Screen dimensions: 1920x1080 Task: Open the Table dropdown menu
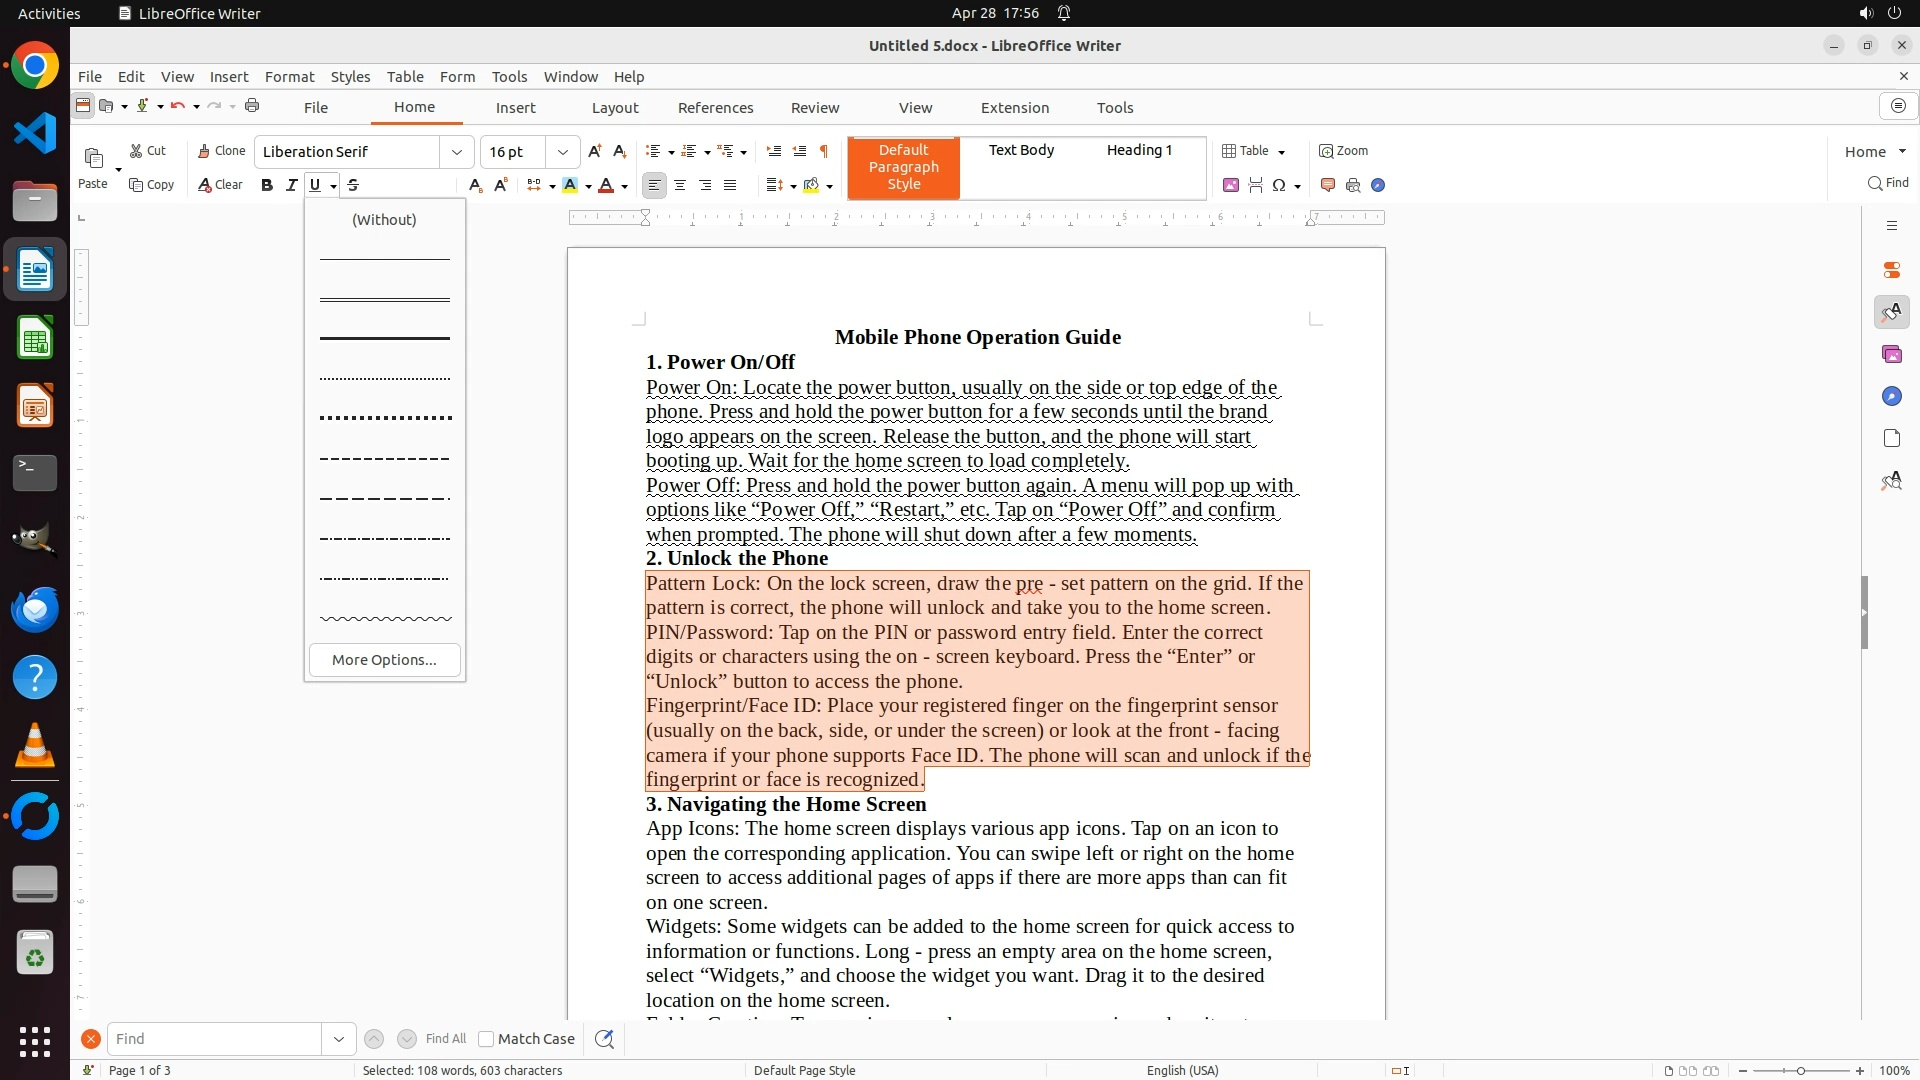1281,152
